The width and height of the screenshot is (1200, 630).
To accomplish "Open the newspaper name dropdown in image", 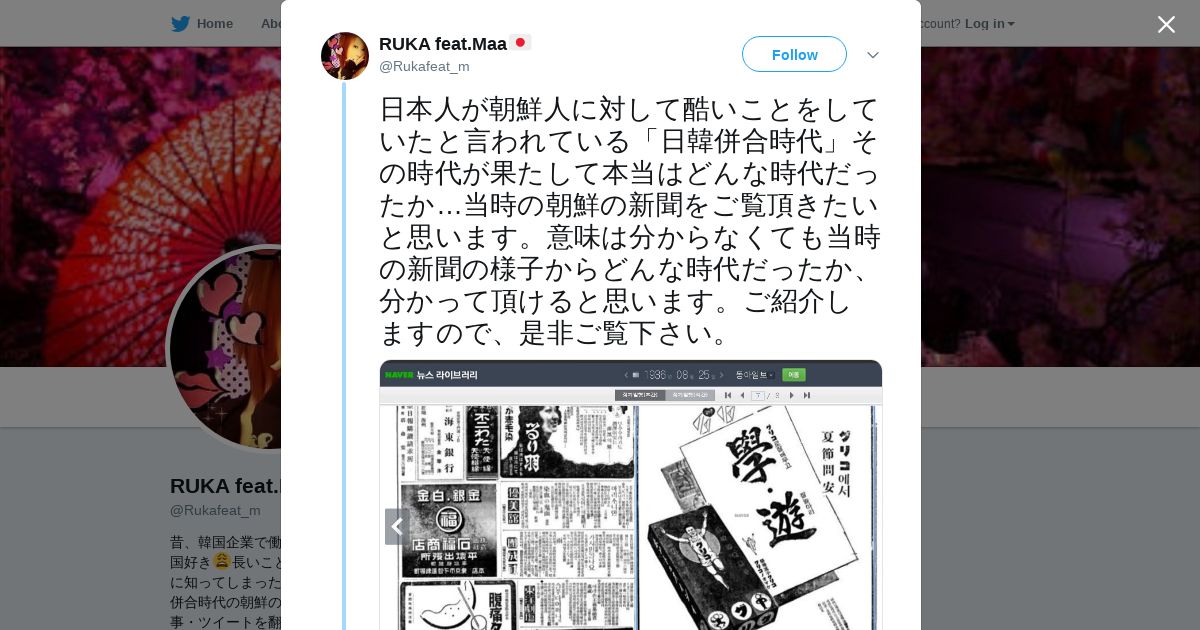I will click(x=755, y=375).
